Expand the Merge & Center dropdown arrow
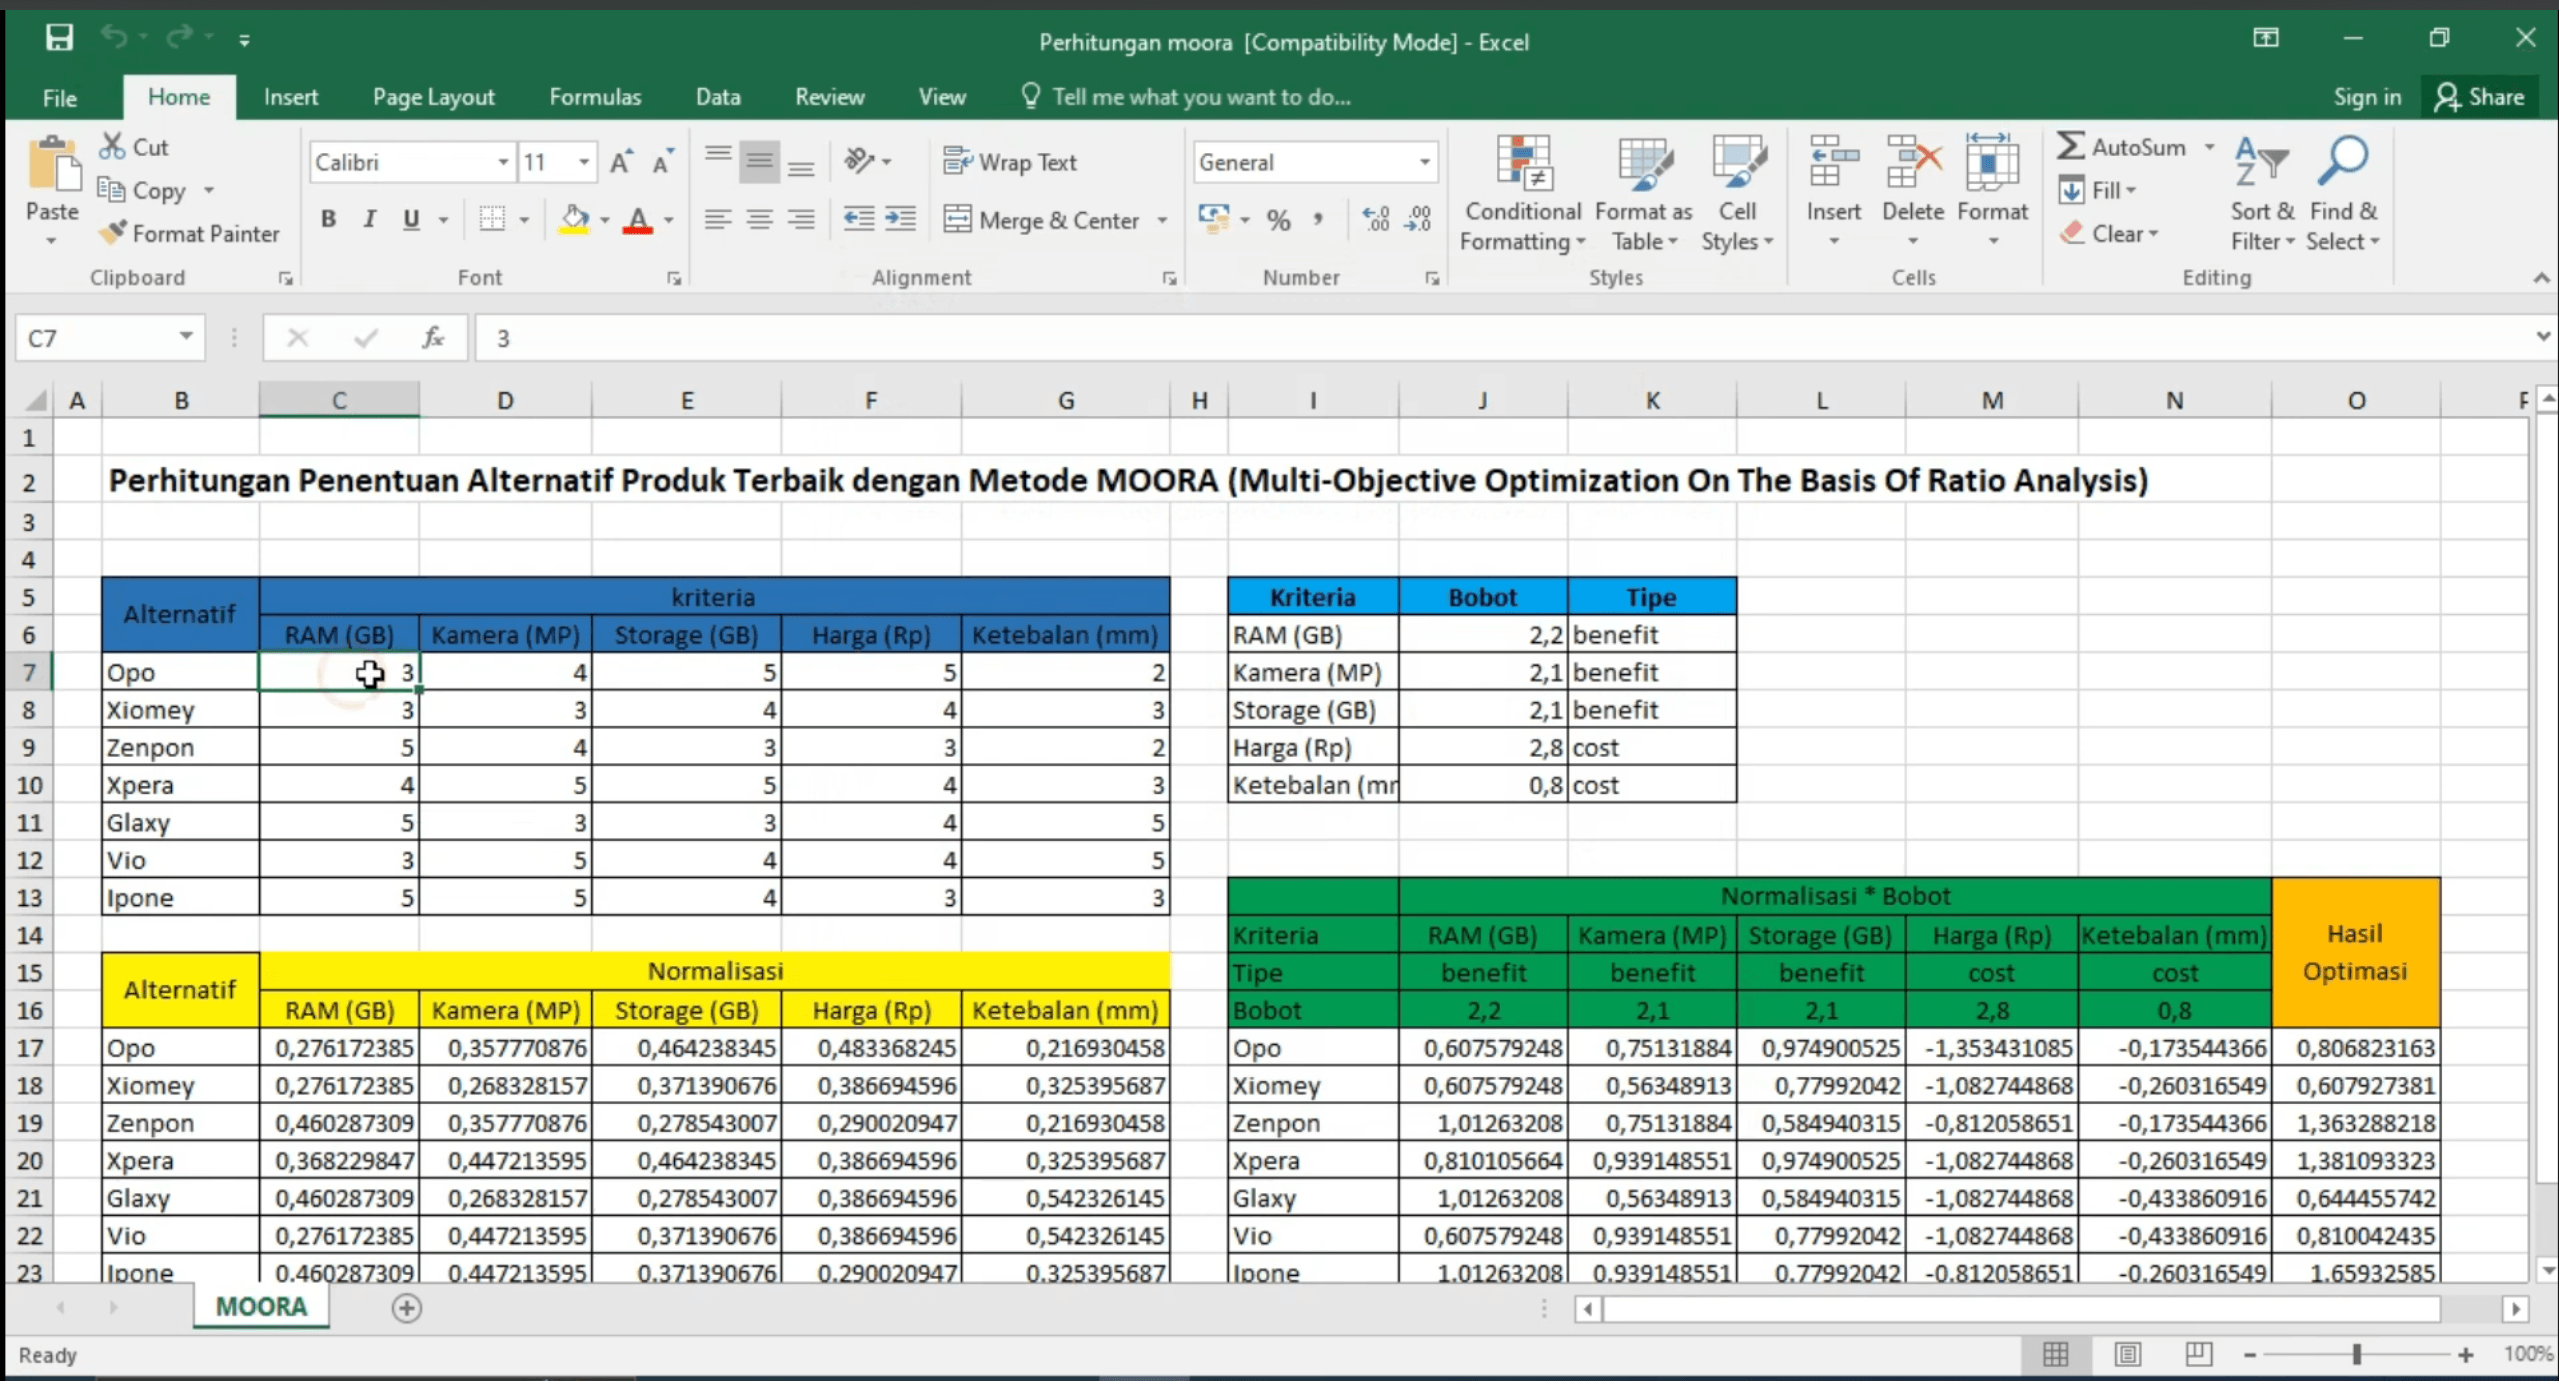This screenshot has width=2559, height=1381. point(1162,220)
